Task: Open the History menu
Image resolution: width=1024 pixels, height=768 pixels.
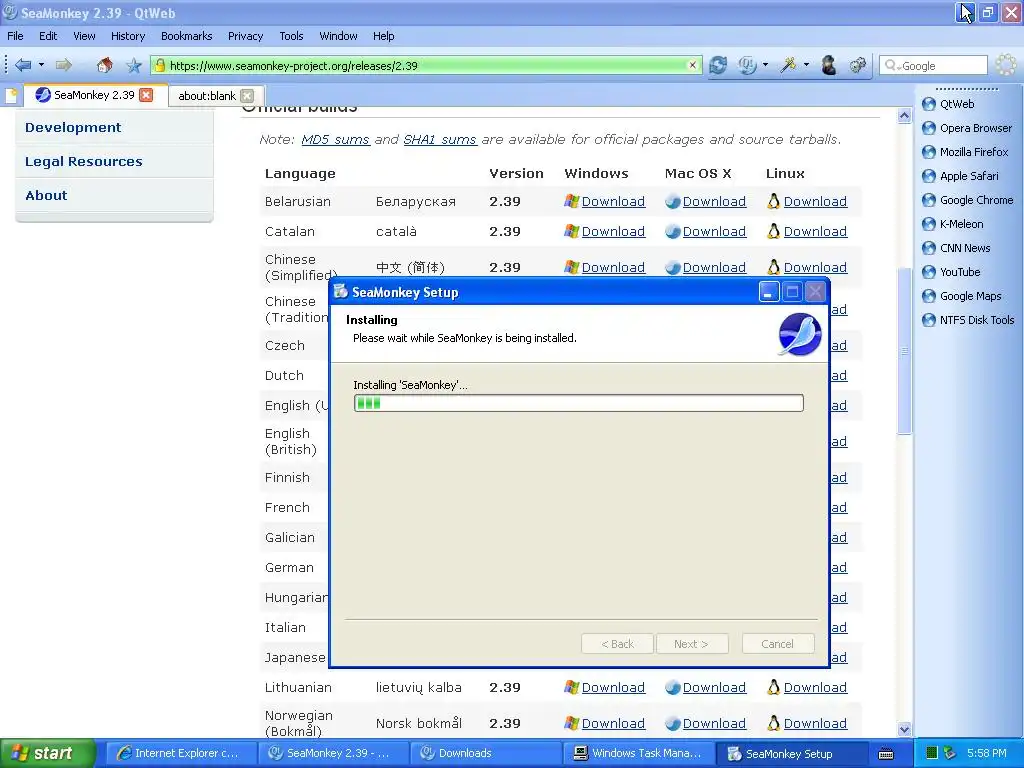Action: 127,36
